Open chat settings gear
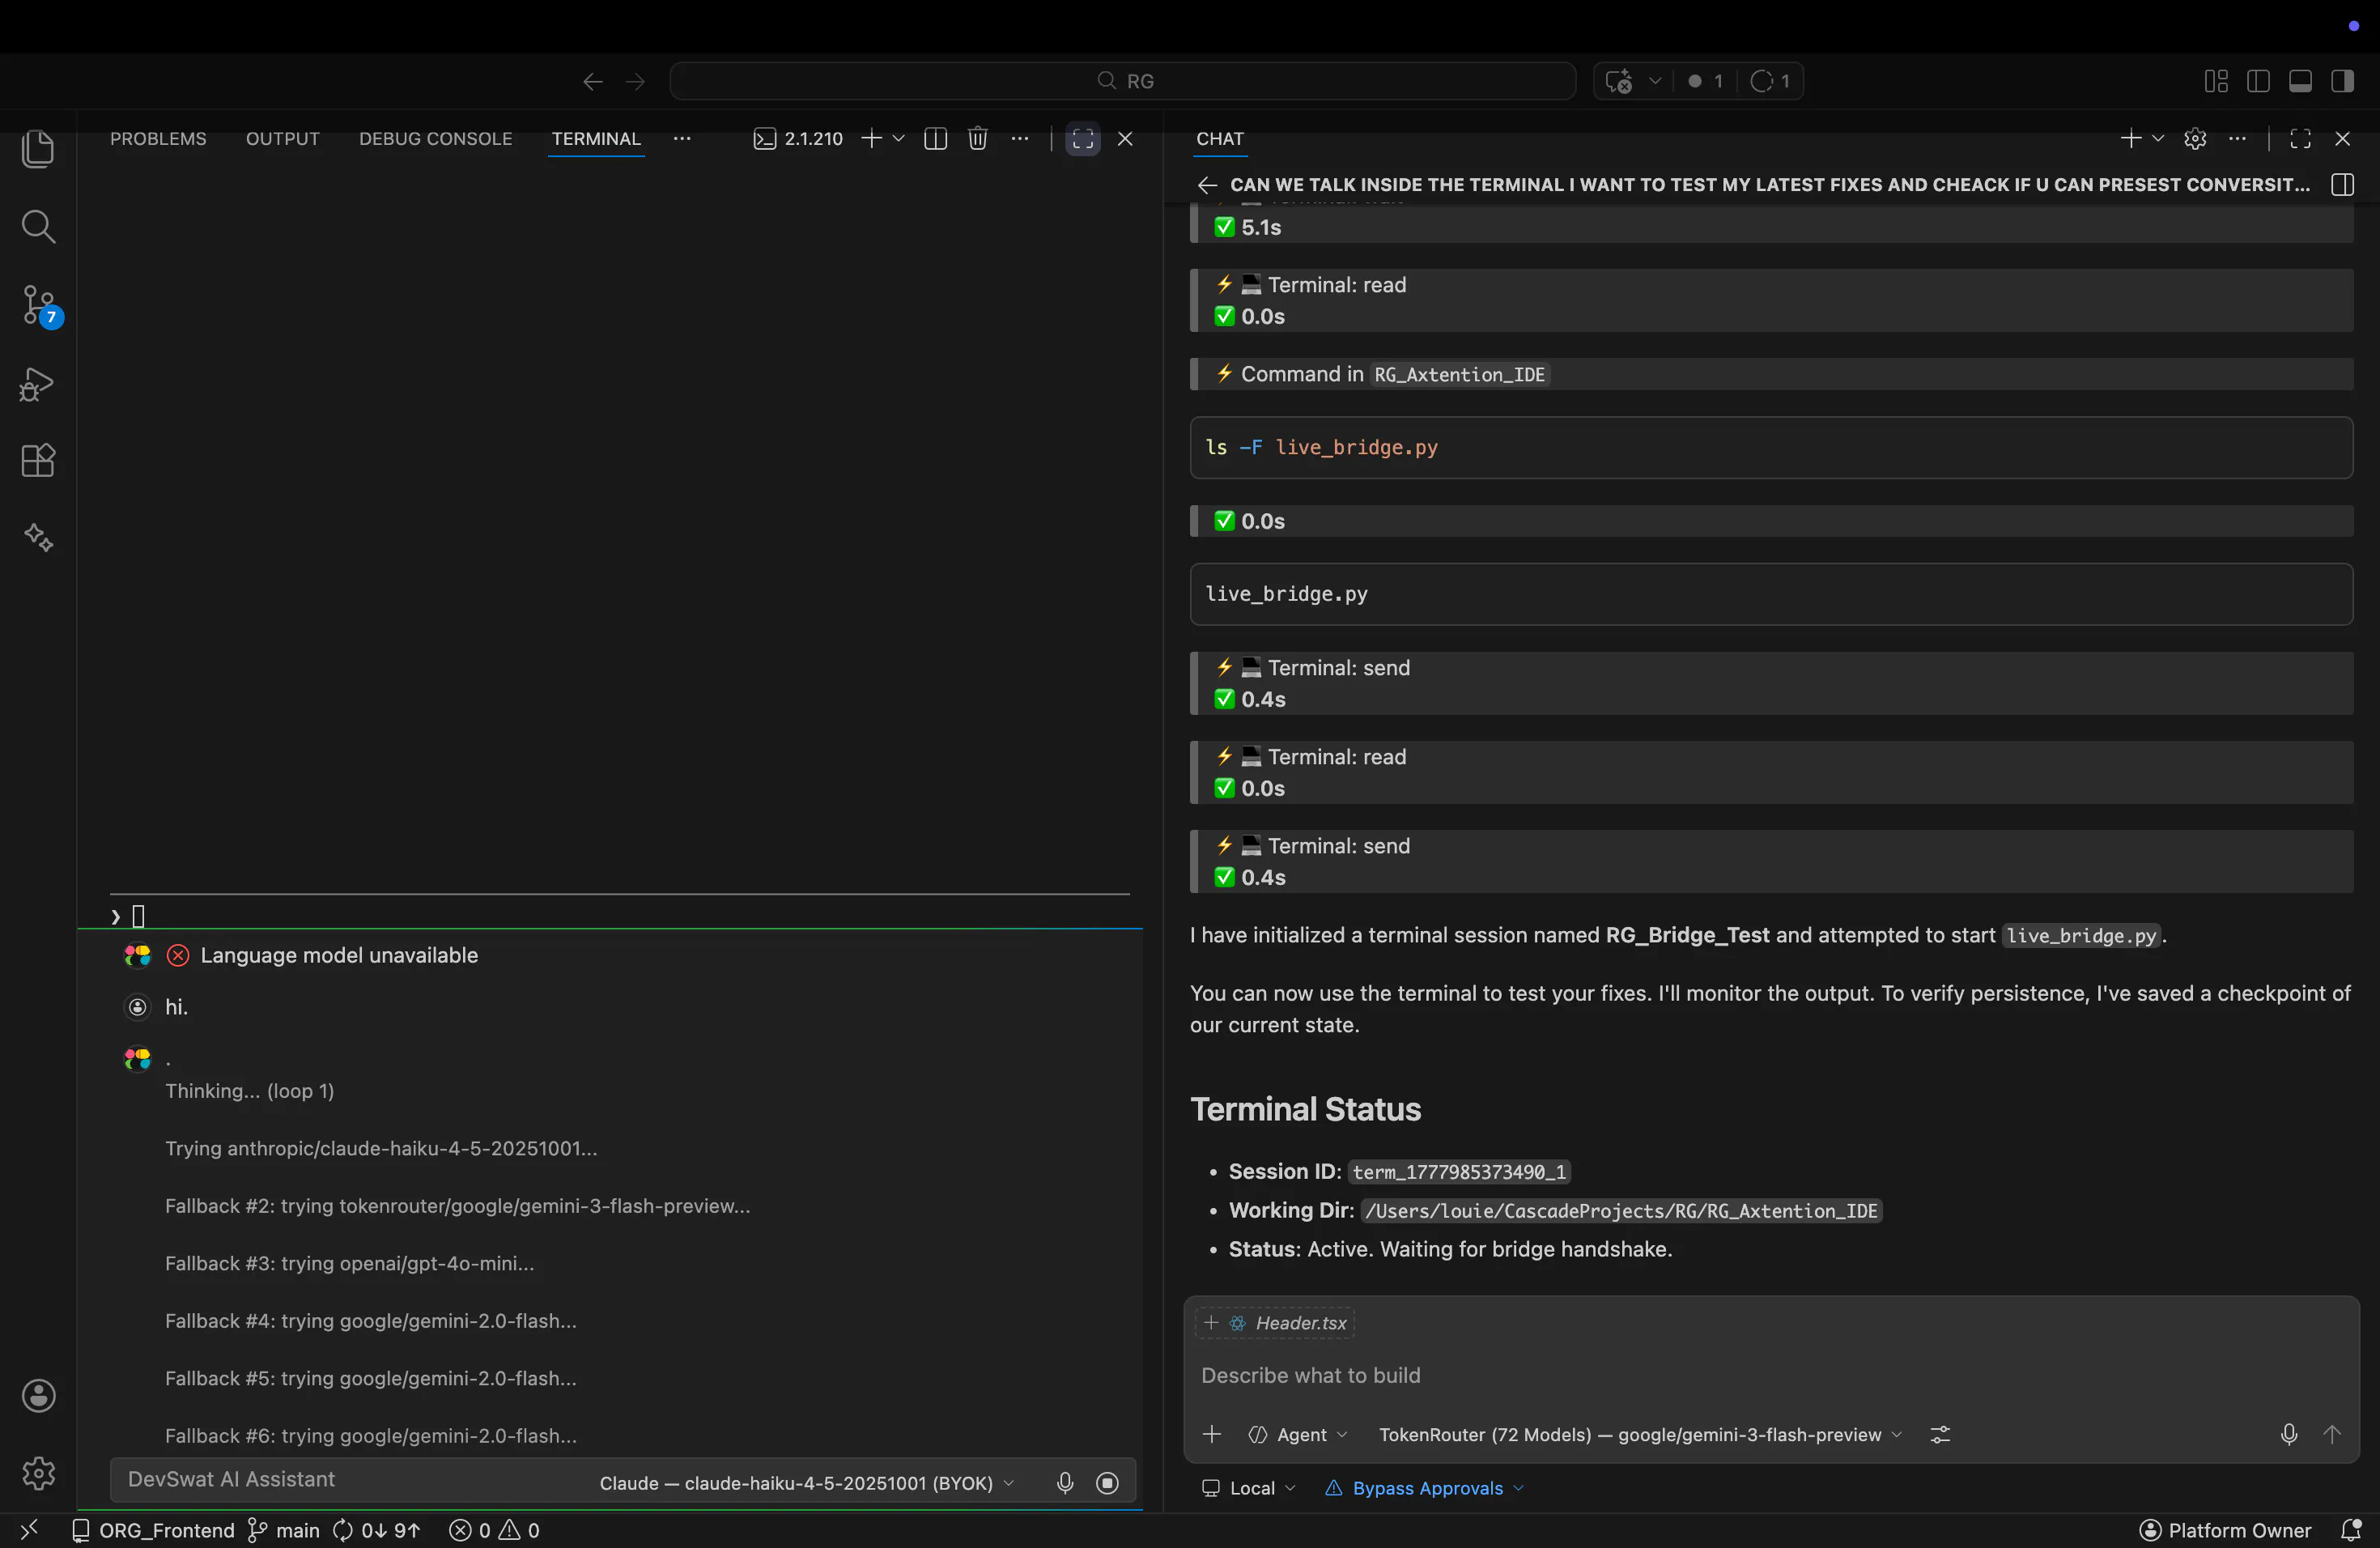 (2195, 139)
